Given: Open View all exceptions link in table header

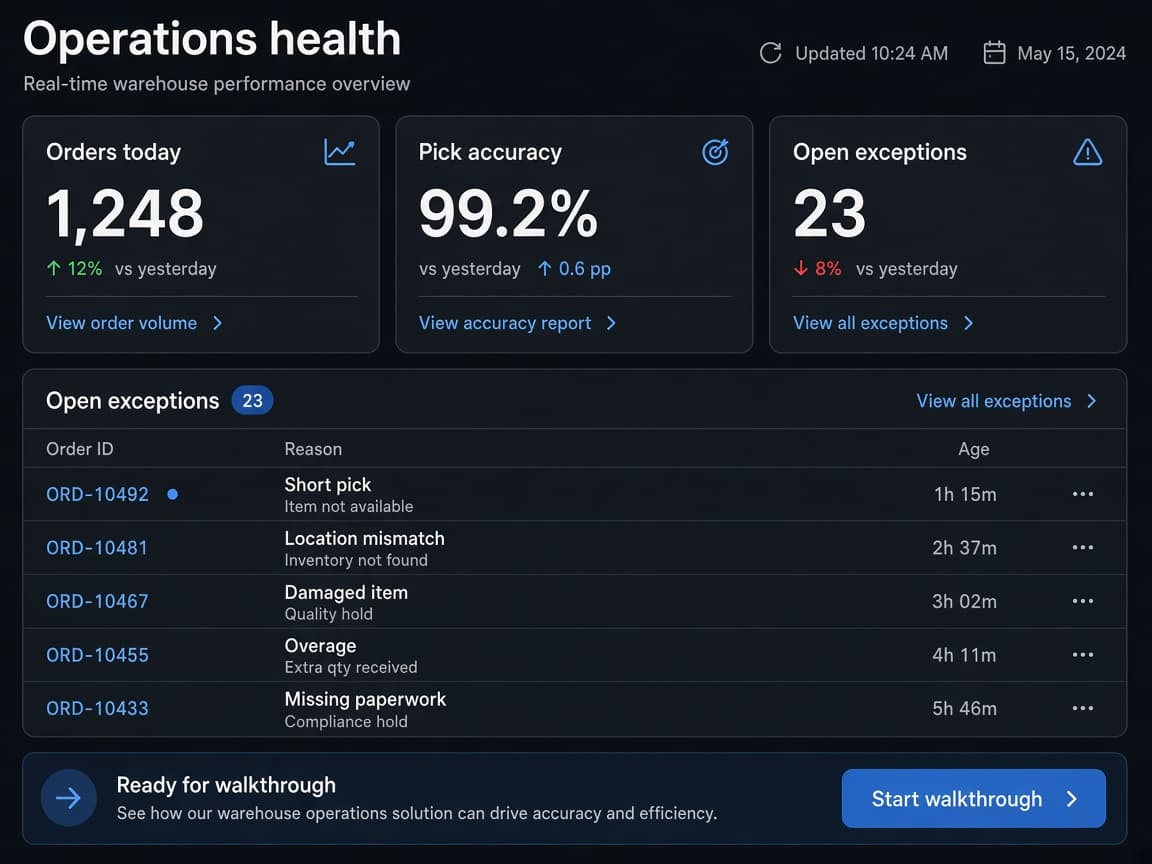Looking at the screenshot, I should [x=994, y=401].
